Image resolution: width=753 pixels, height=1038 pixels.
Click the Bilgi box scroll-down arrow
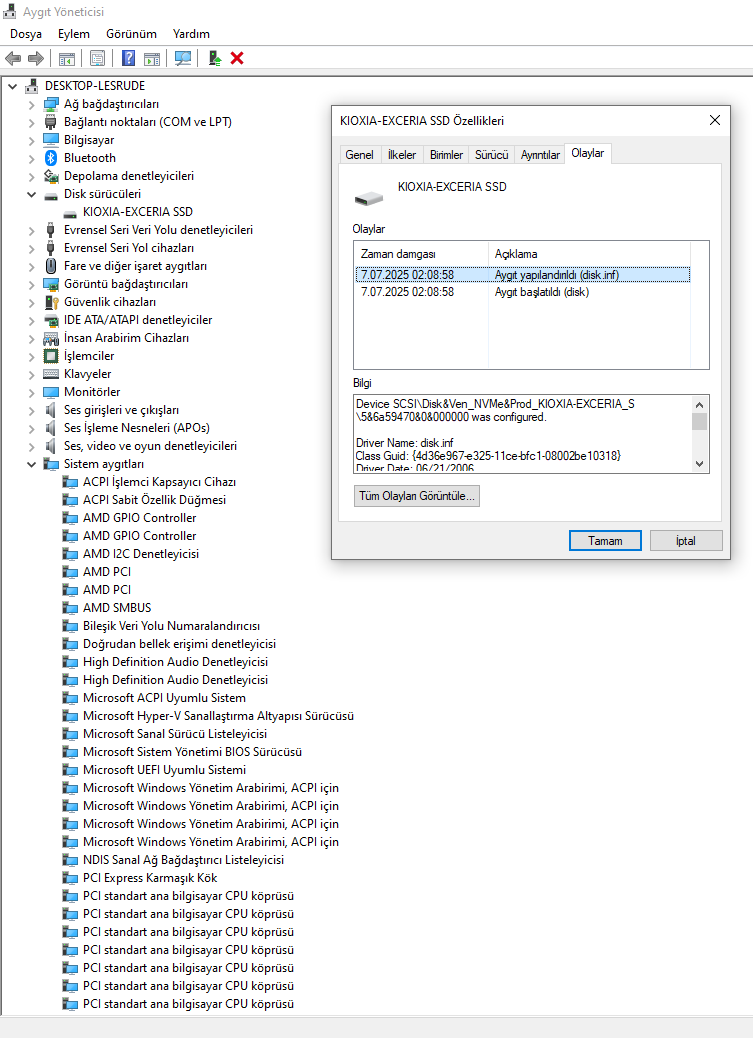click(x=699, y=464)
